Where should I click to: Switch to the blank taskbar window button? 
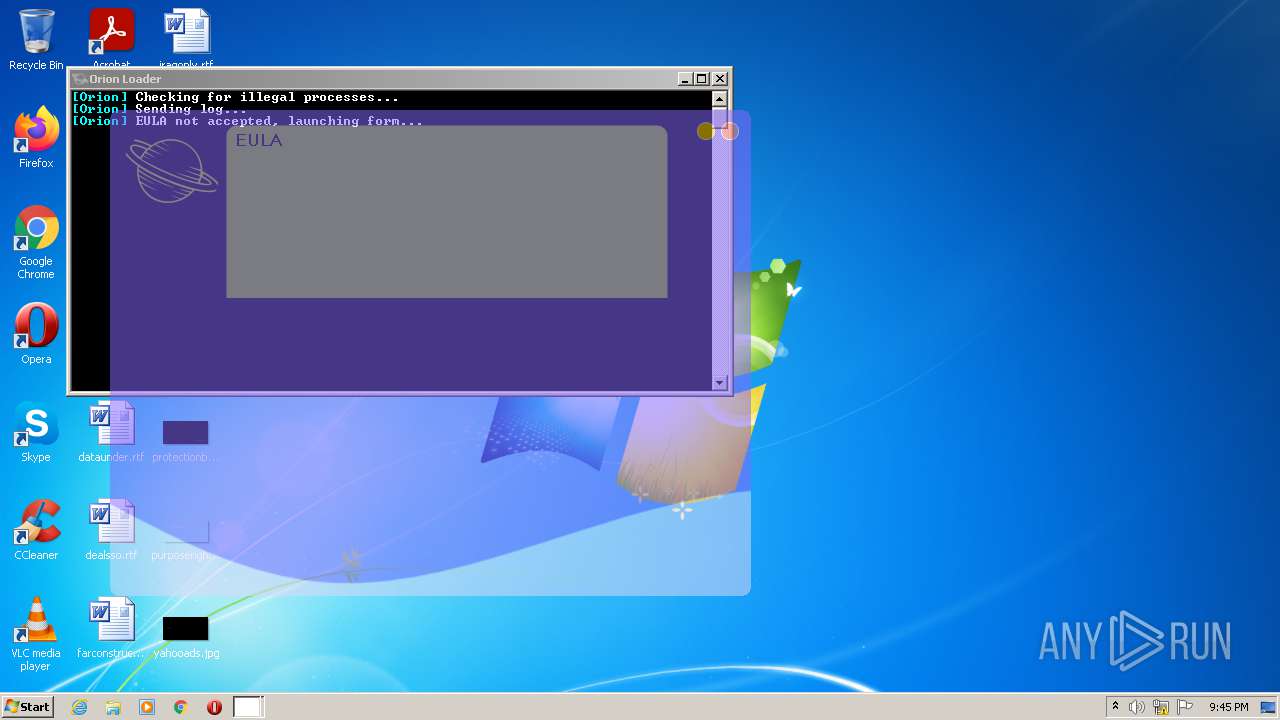click(248, 707)
